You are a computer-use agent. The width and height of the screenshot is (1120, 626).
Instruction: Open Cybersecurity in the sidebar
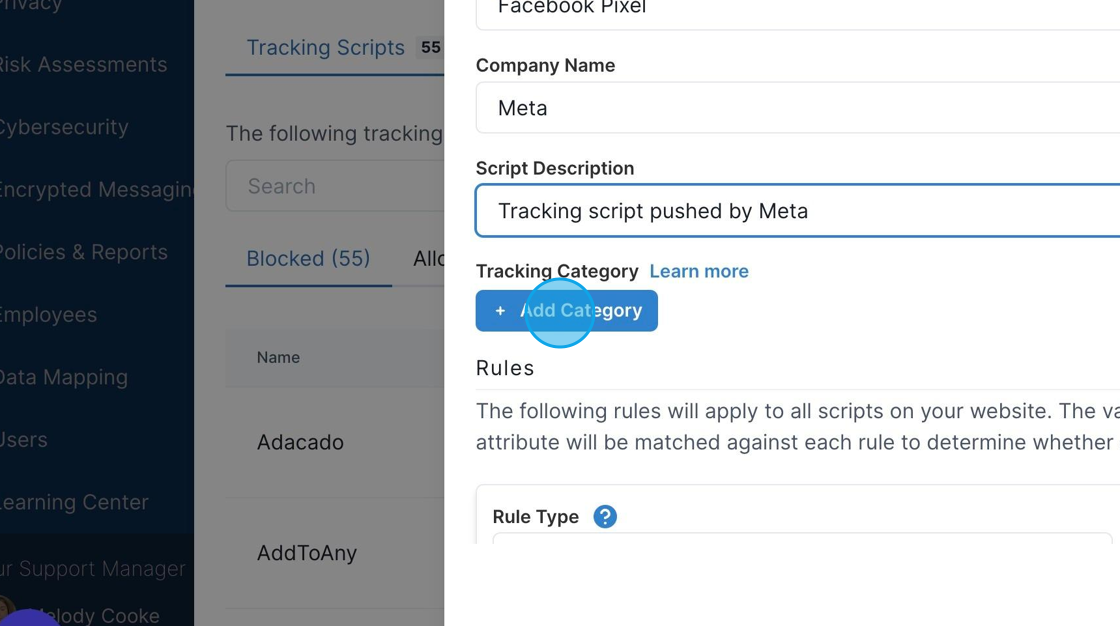64,127
